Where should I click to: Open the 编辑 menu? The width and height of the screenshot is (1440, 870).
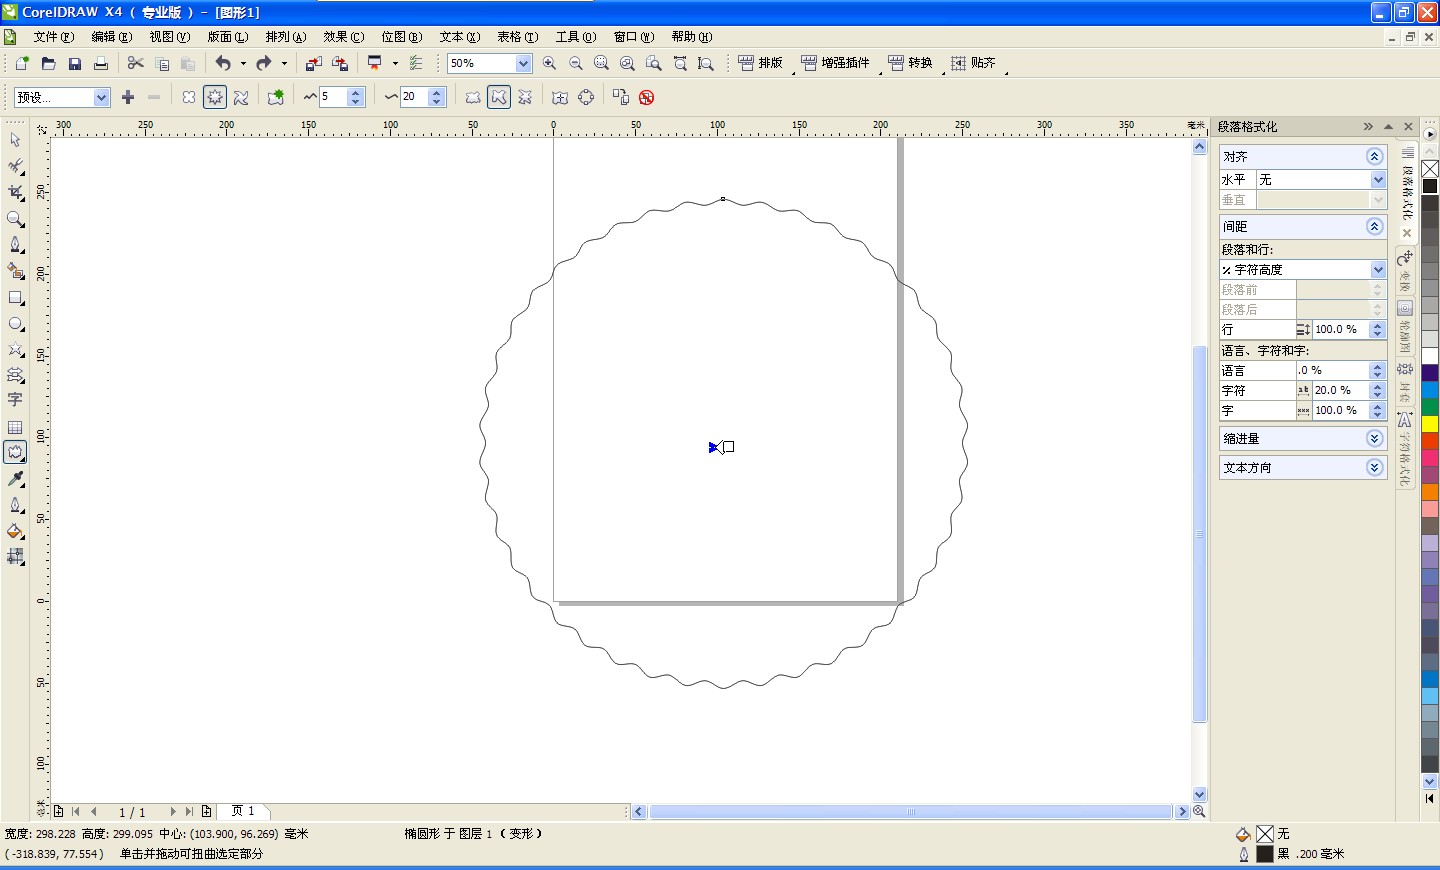112,37
